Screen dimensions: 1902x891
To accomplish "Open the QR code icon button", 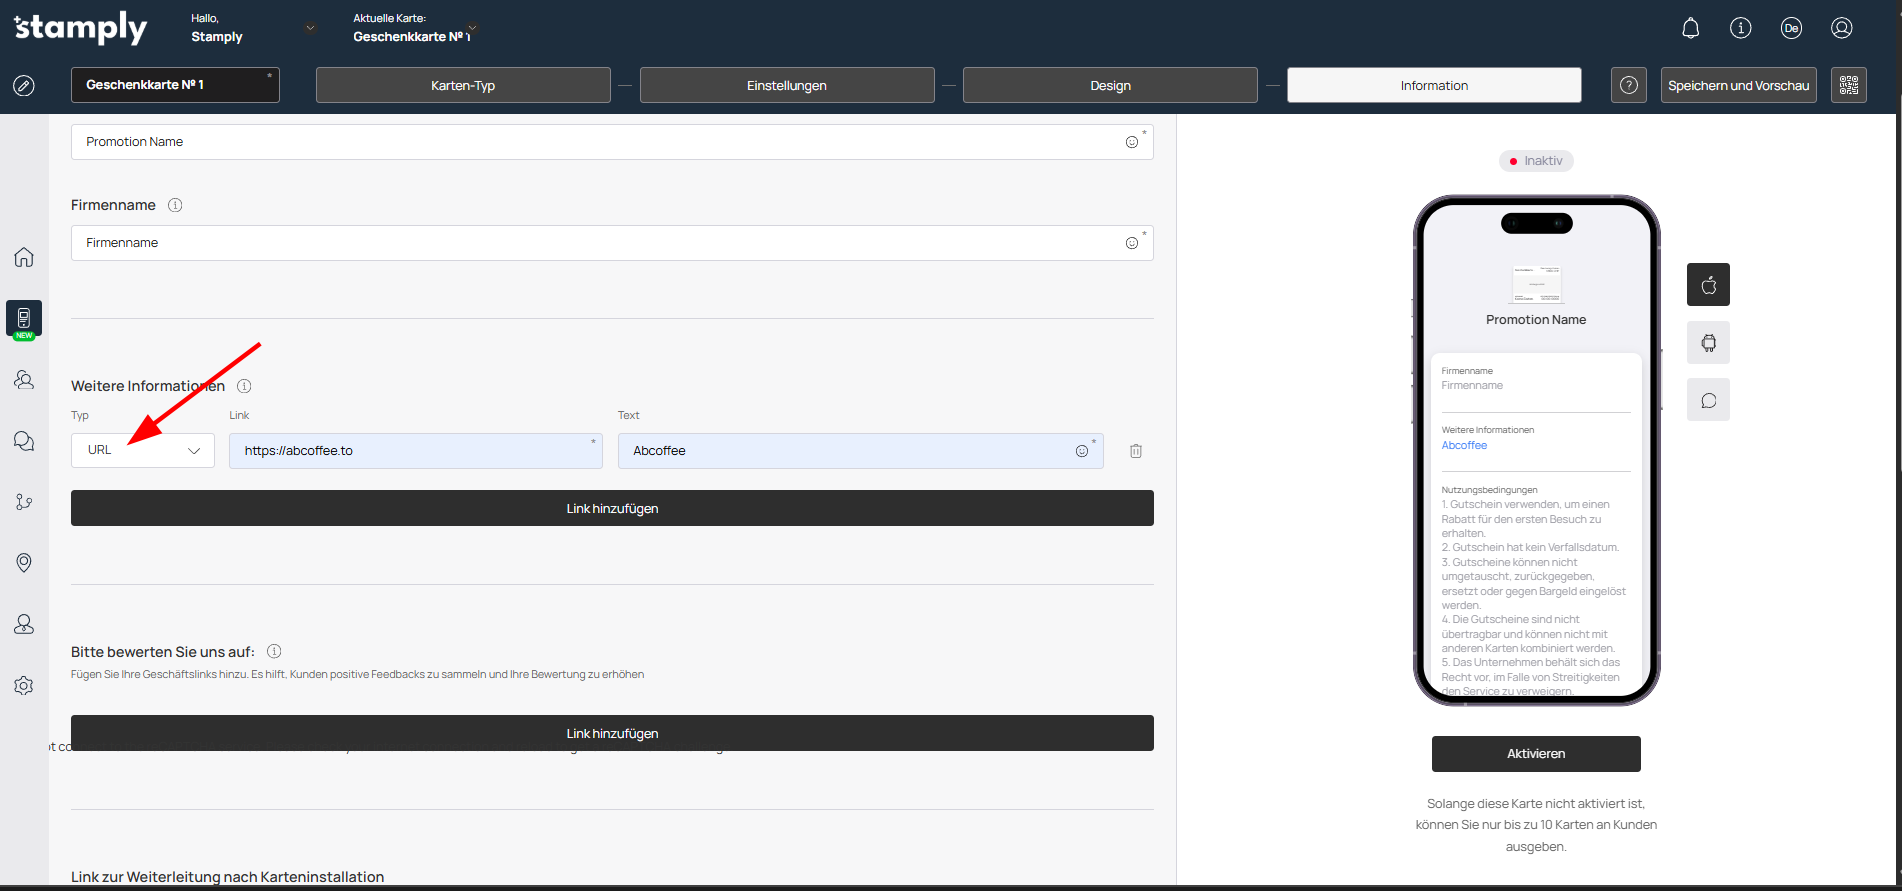I will pyautogui.click(x=1848, y=85).
